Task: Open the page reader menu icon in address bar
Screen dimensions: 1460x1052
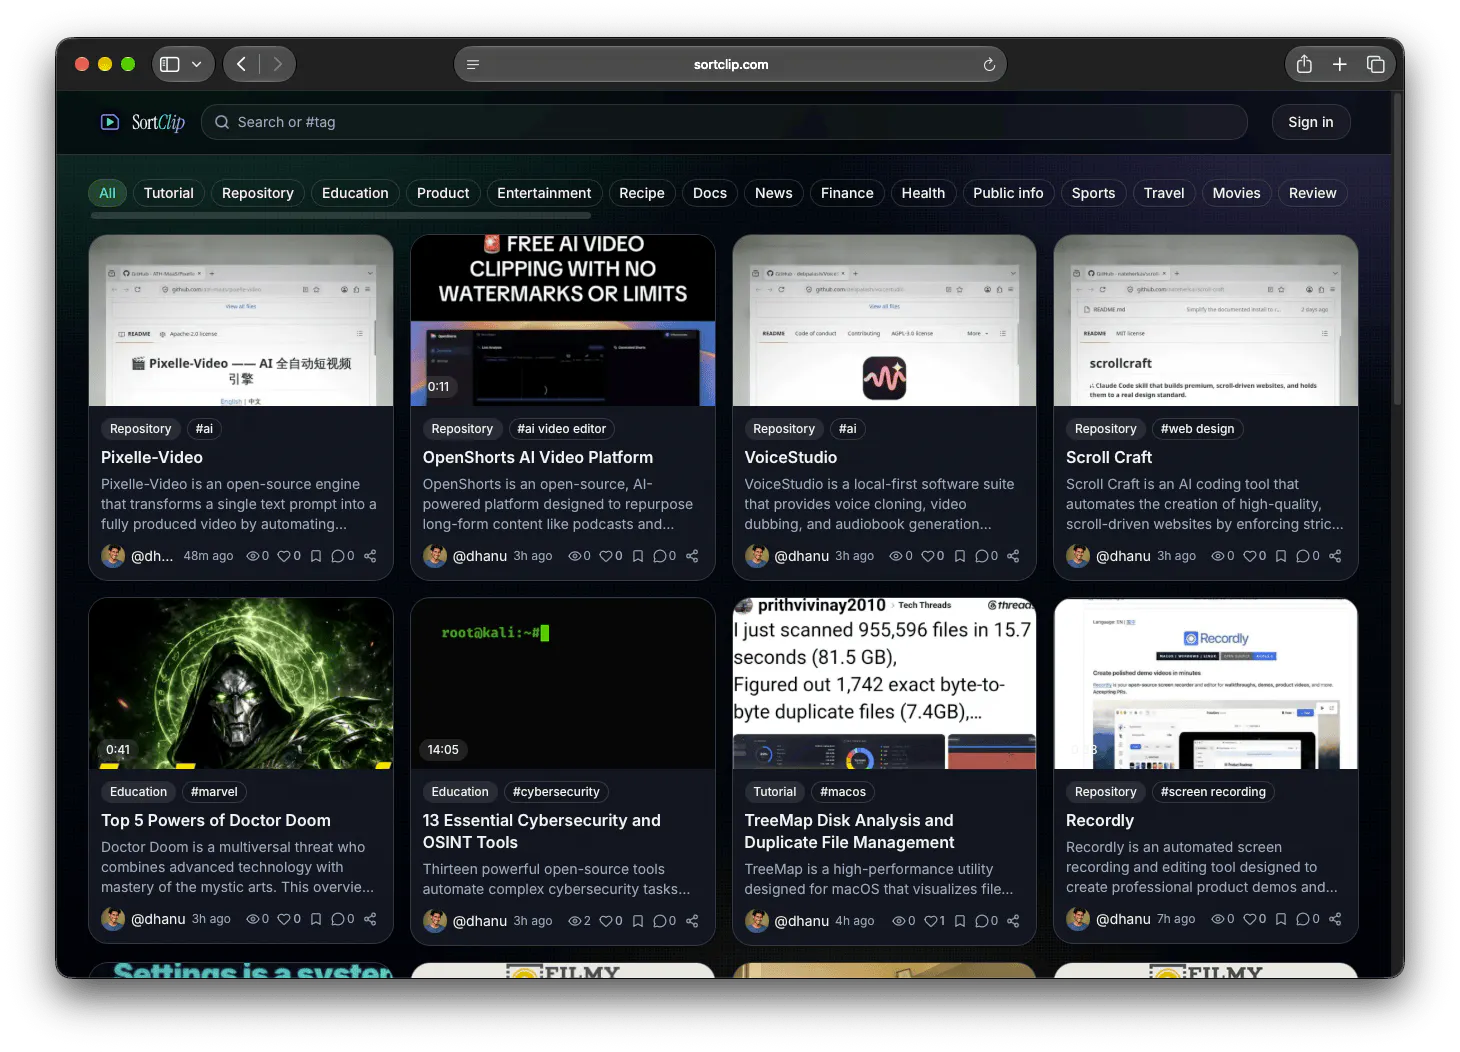Action: coord(473,64)
